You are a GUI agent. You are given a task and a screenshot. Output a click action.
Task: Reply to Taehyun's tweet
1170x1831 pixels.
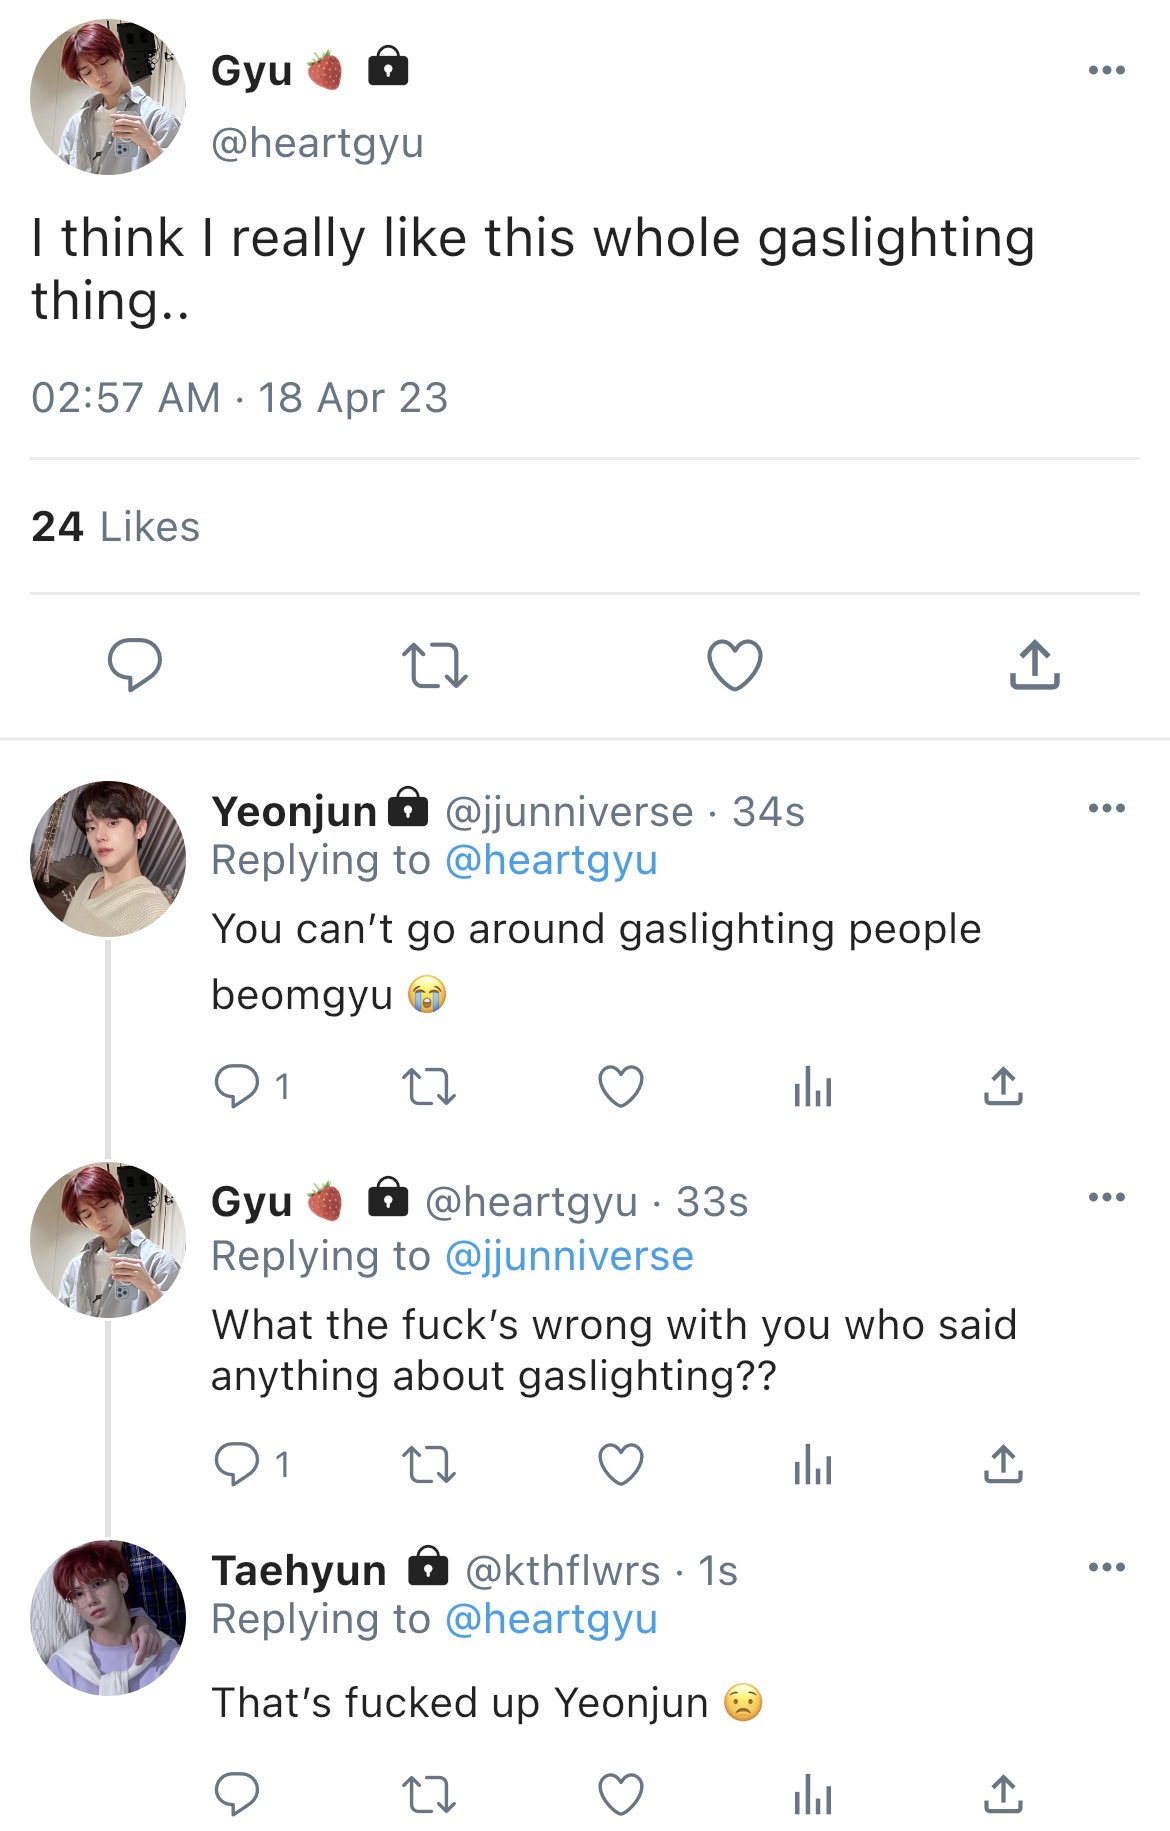(237, 1795)
